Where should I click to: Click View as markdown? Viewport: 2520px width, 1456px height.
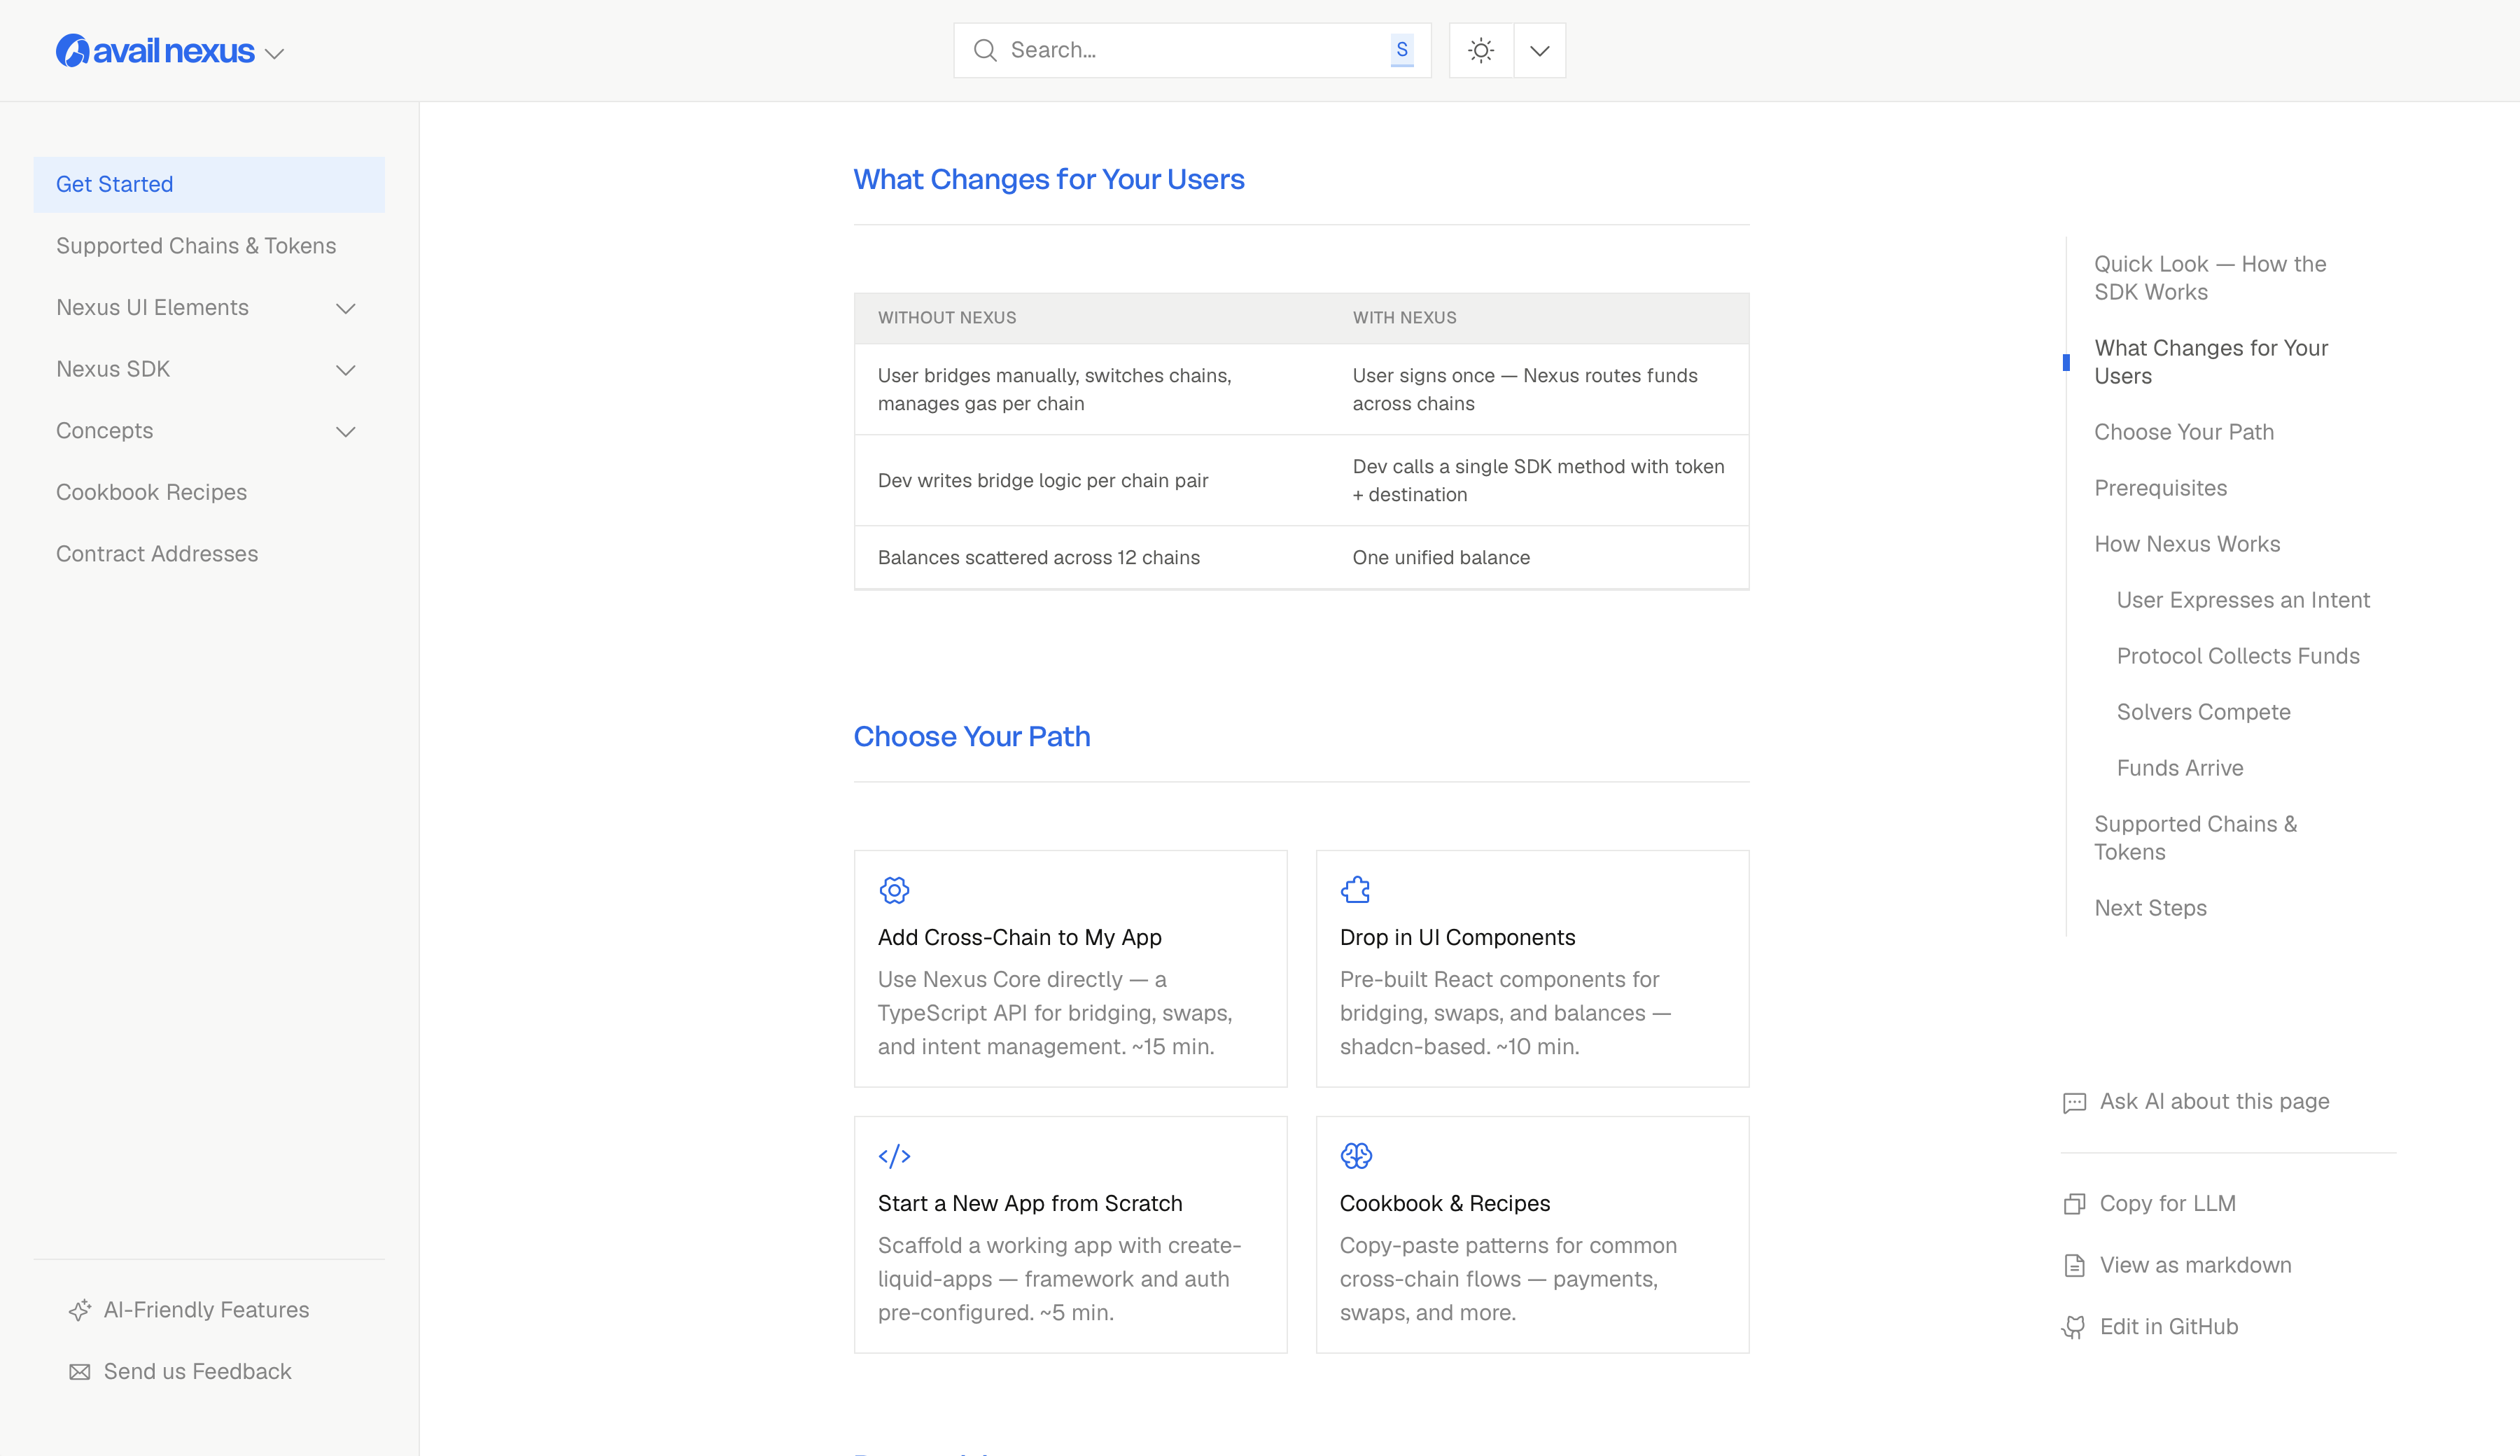[x=2195, y=1265]
